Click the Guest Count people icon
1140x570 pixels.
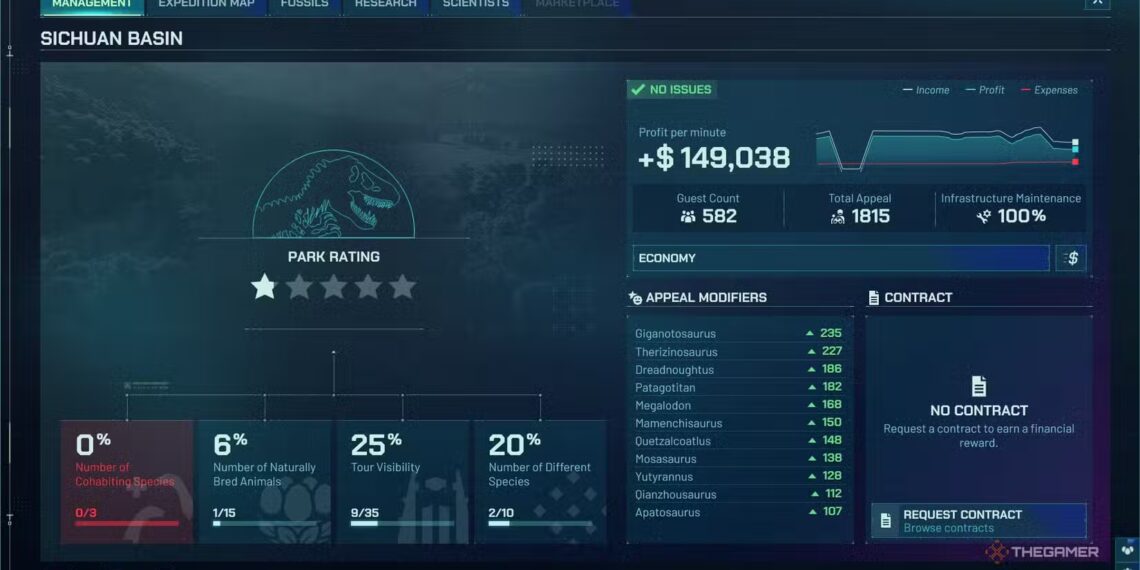pyautogui.click(x=688, y=216)
